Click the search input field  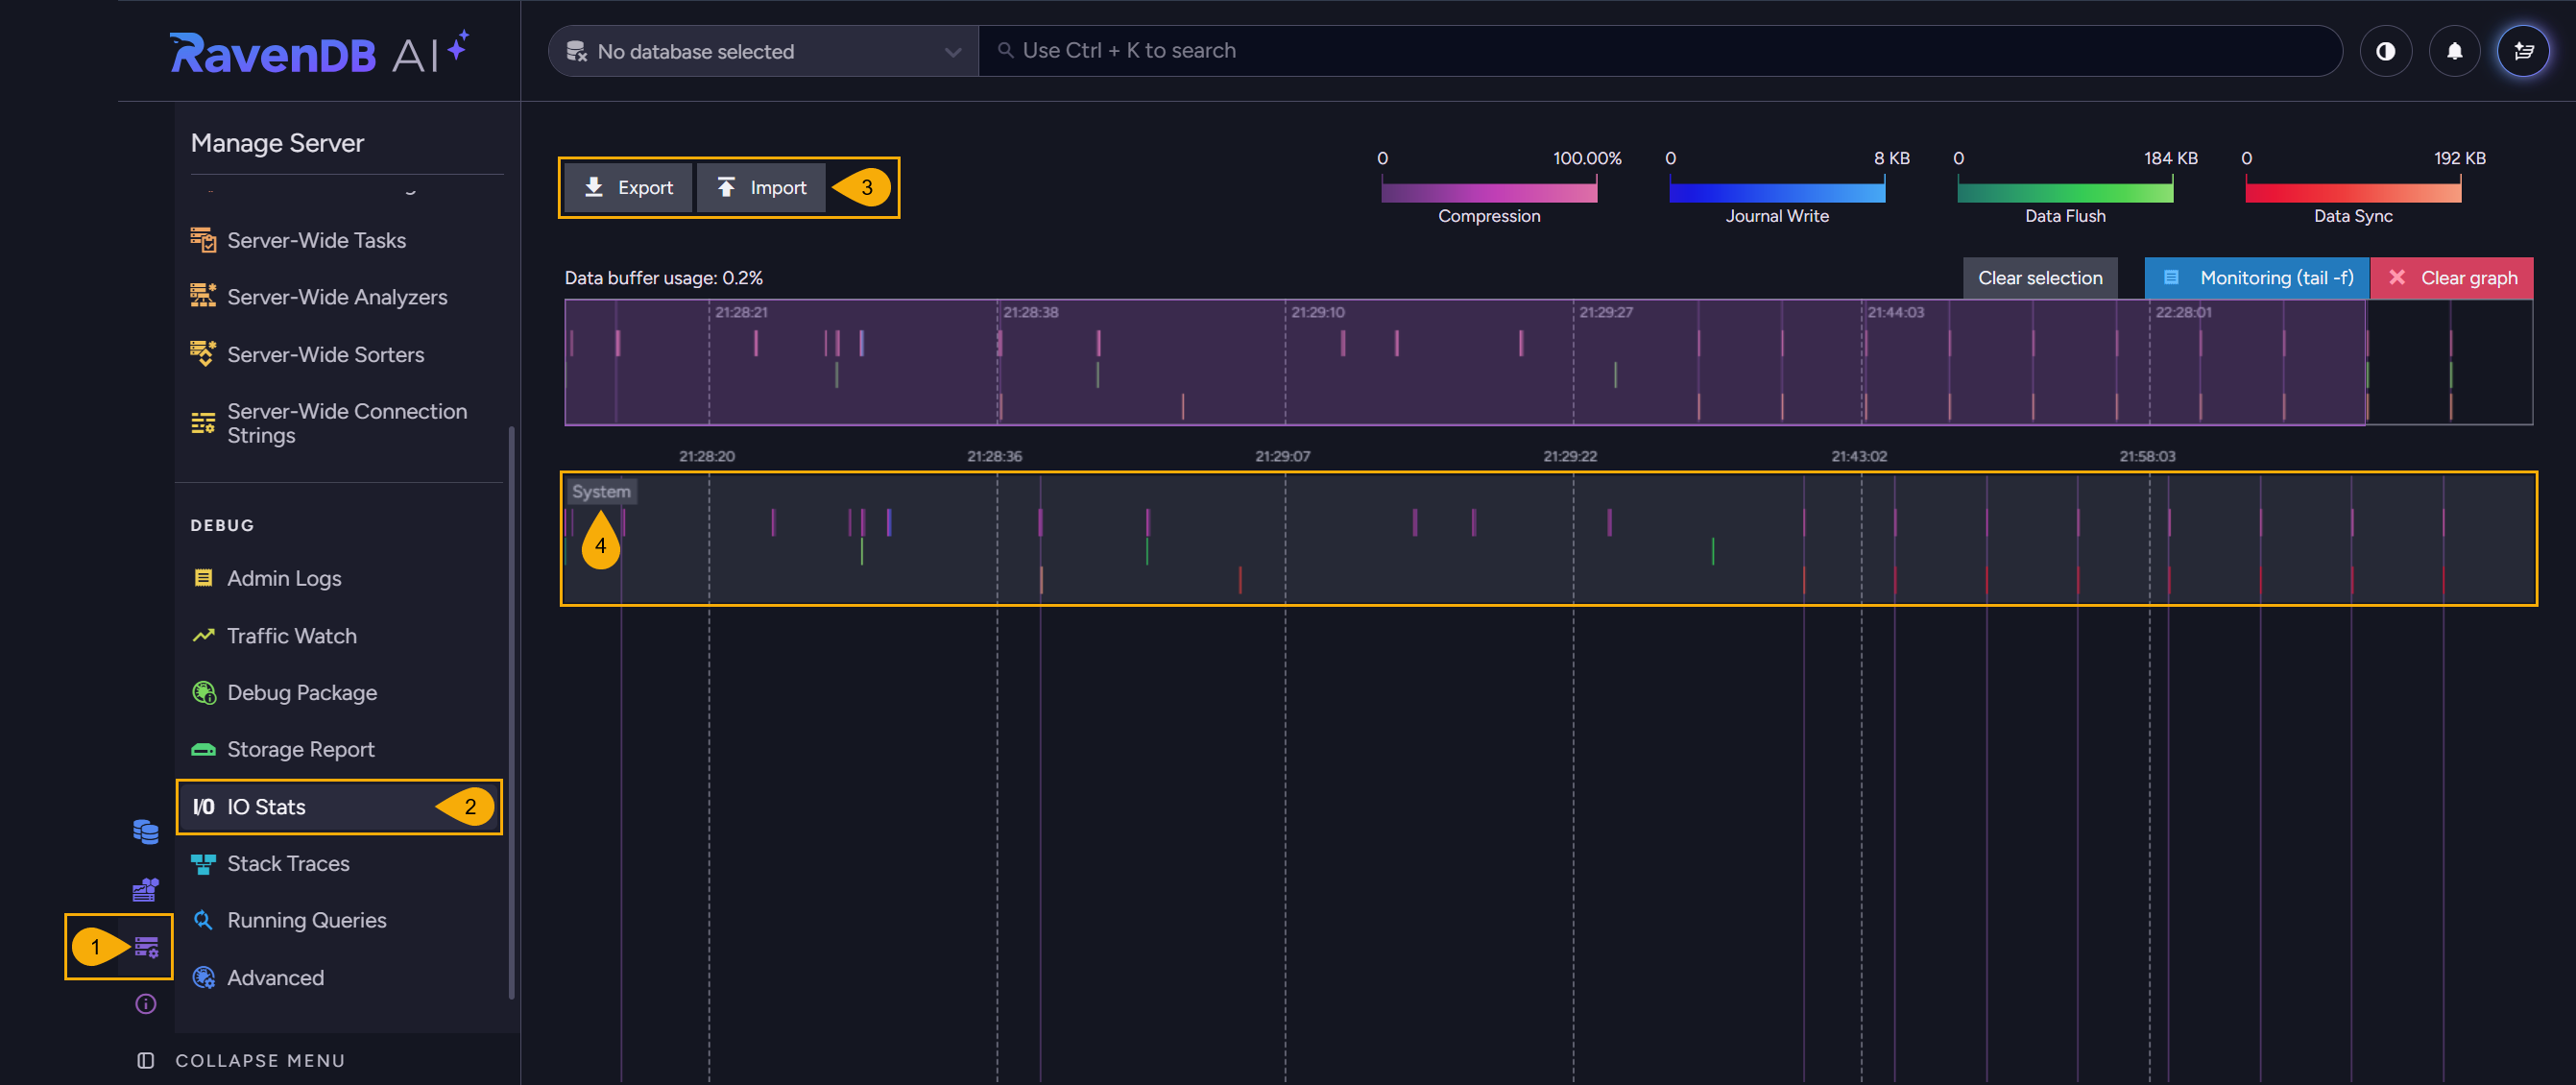(1660, 51)
